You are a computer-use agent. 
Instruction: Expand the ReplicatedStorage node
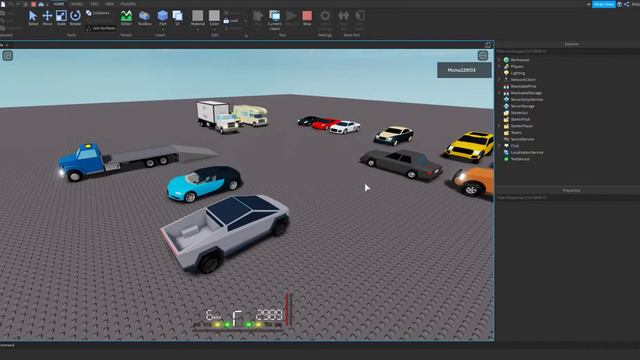500,93
